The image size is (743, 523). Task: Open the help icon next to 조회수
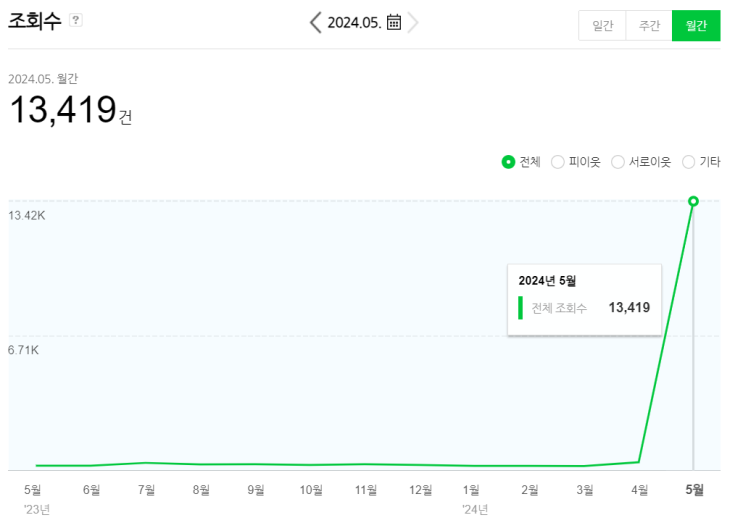coord(76,20)
